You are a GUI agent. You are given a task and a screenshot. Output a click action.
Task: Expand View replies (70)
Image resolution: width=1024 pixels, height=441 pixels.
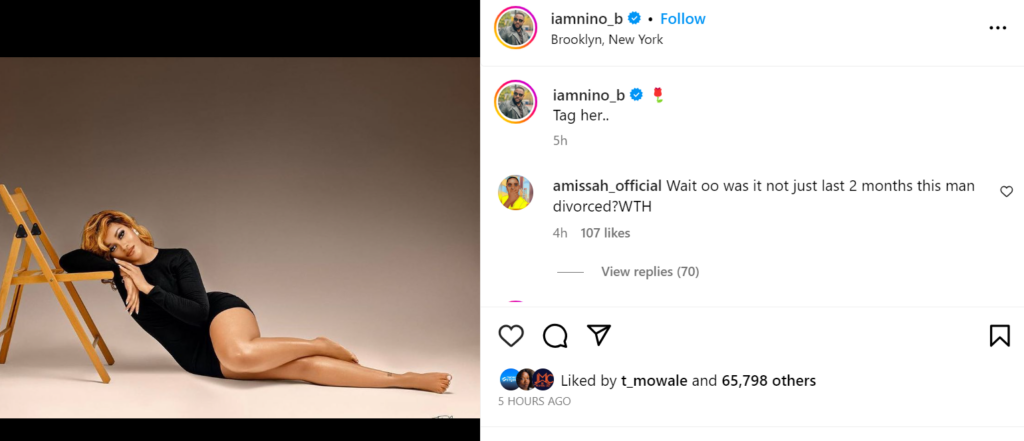[649, 272]
